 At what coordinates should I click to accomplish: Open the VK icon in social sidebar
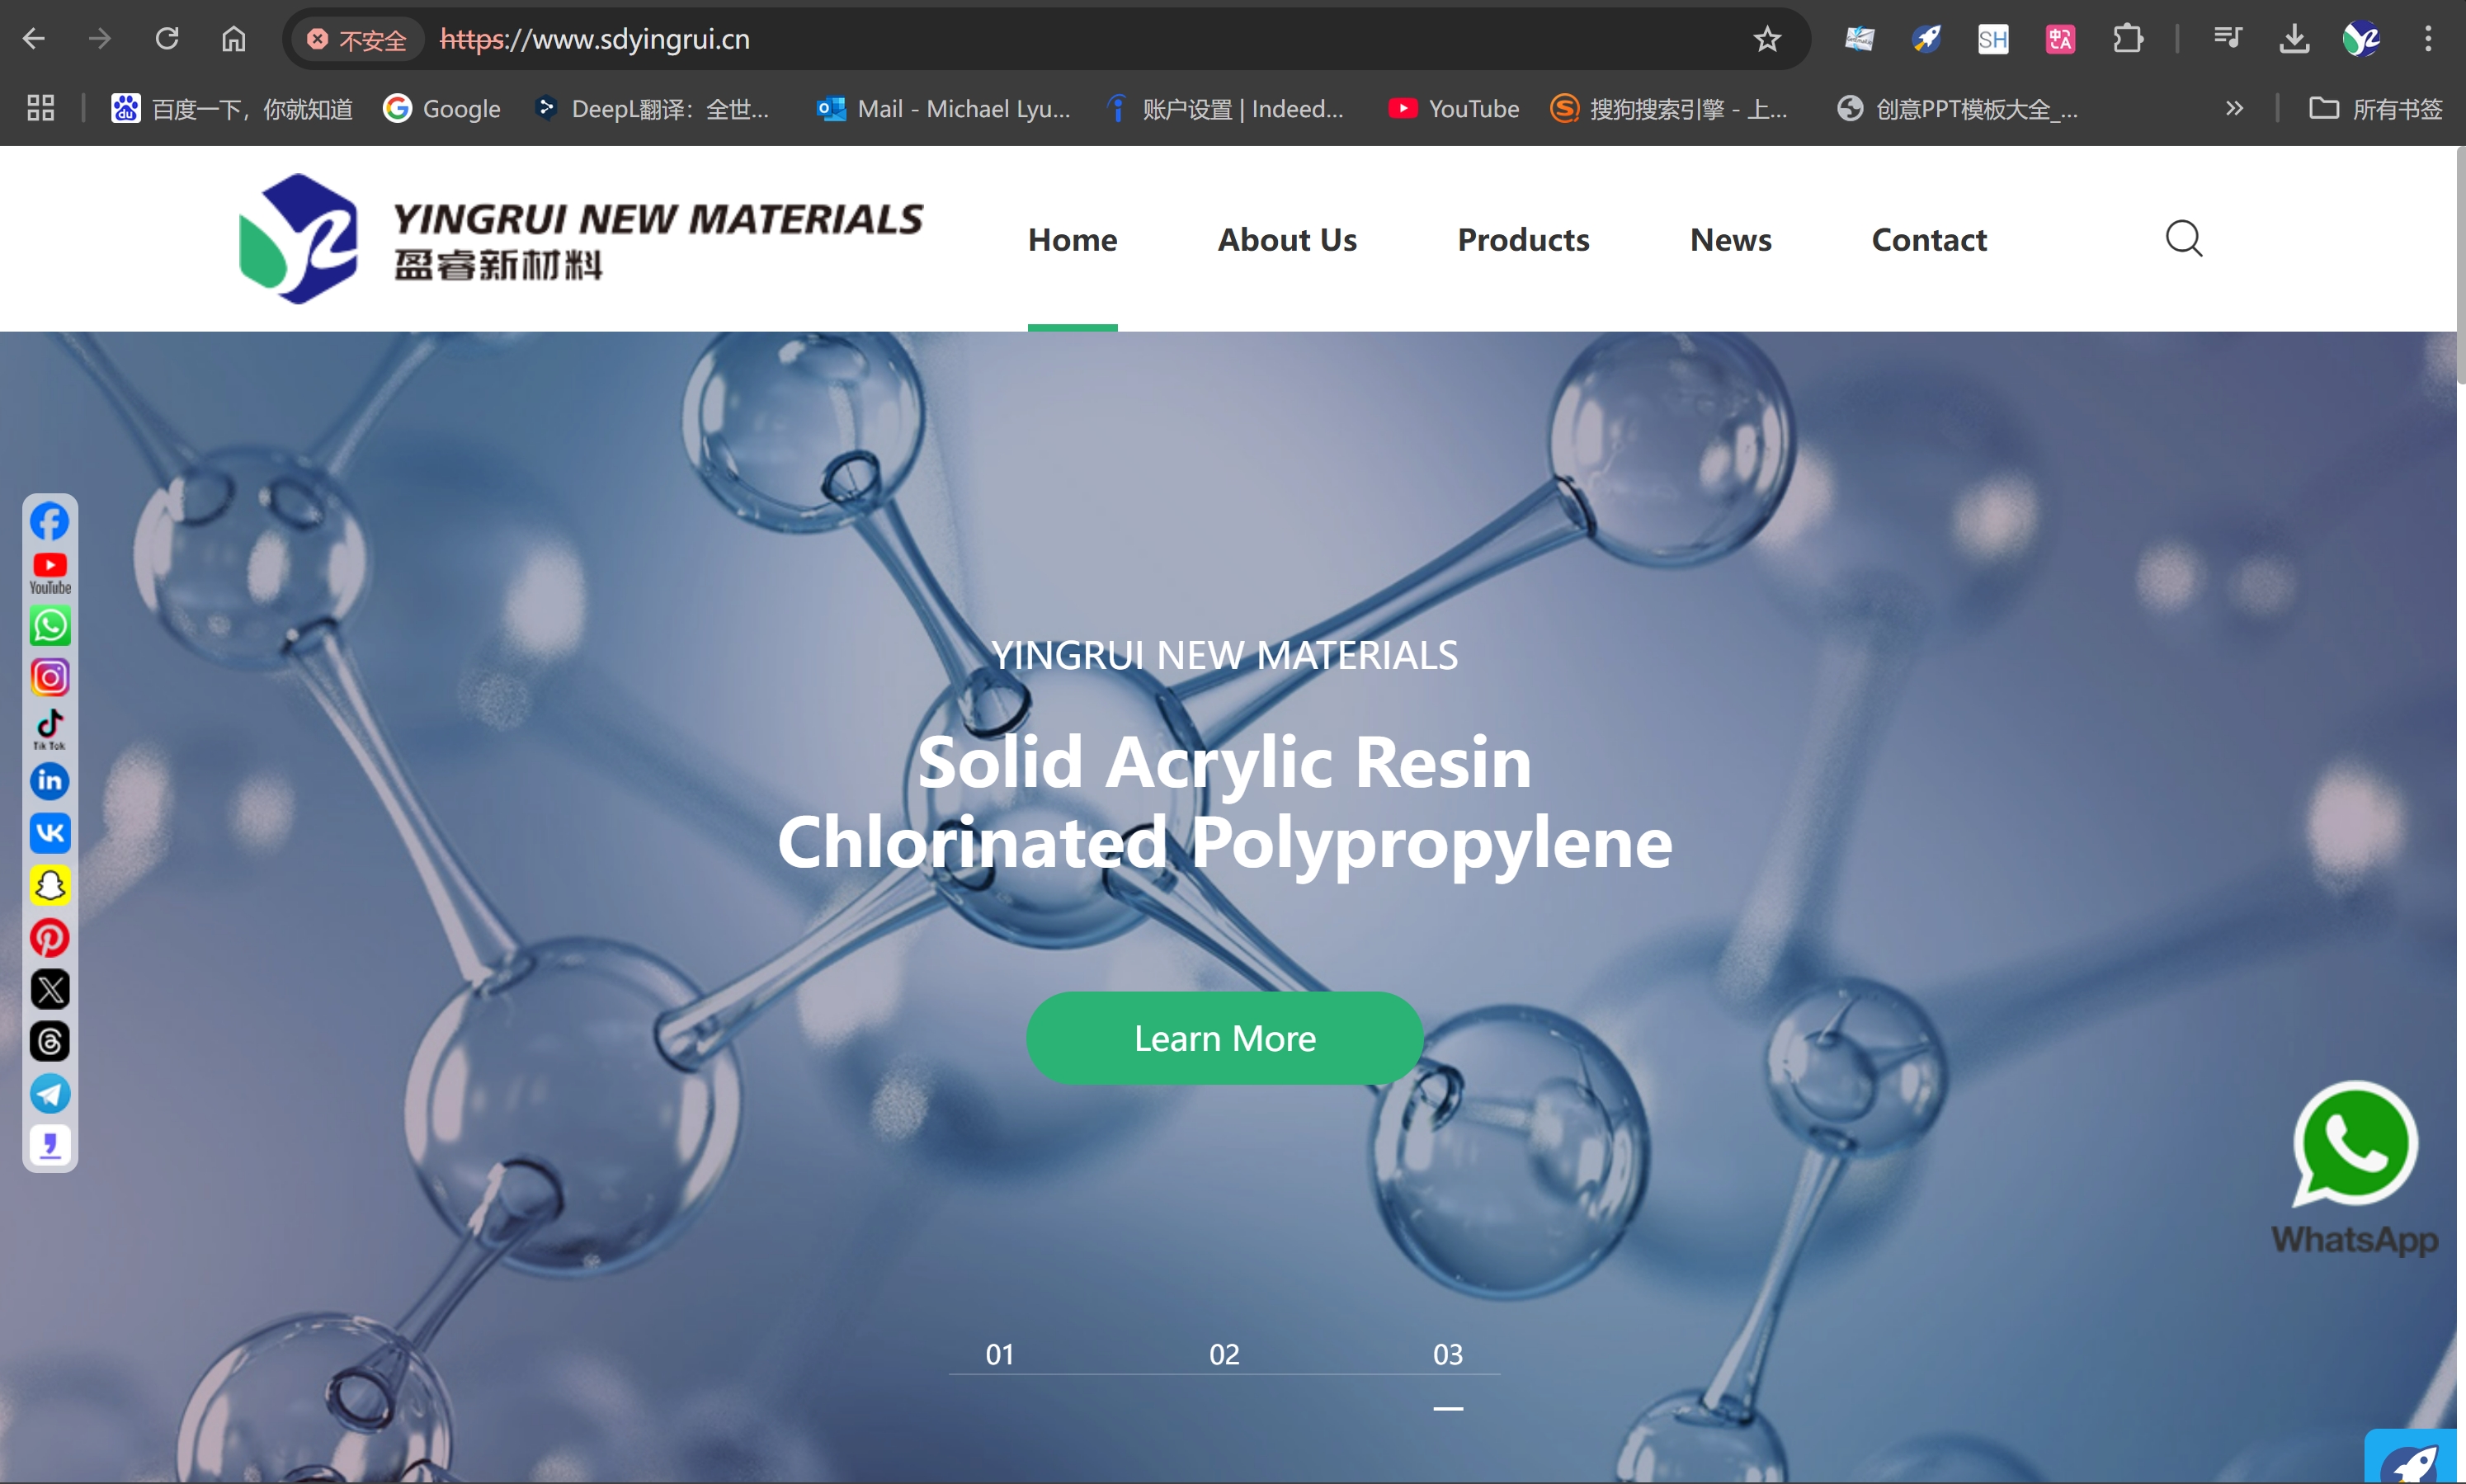(50, 833)
